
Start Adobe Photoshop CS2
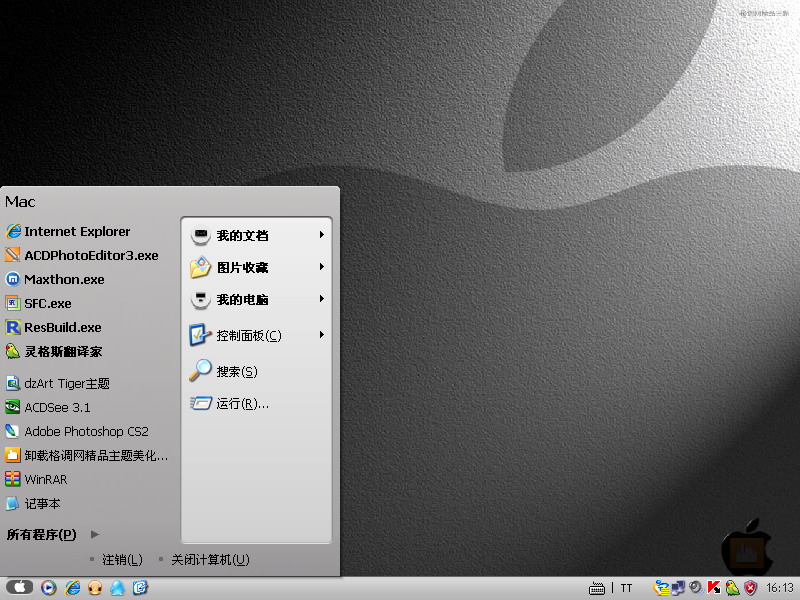(77, 432)
